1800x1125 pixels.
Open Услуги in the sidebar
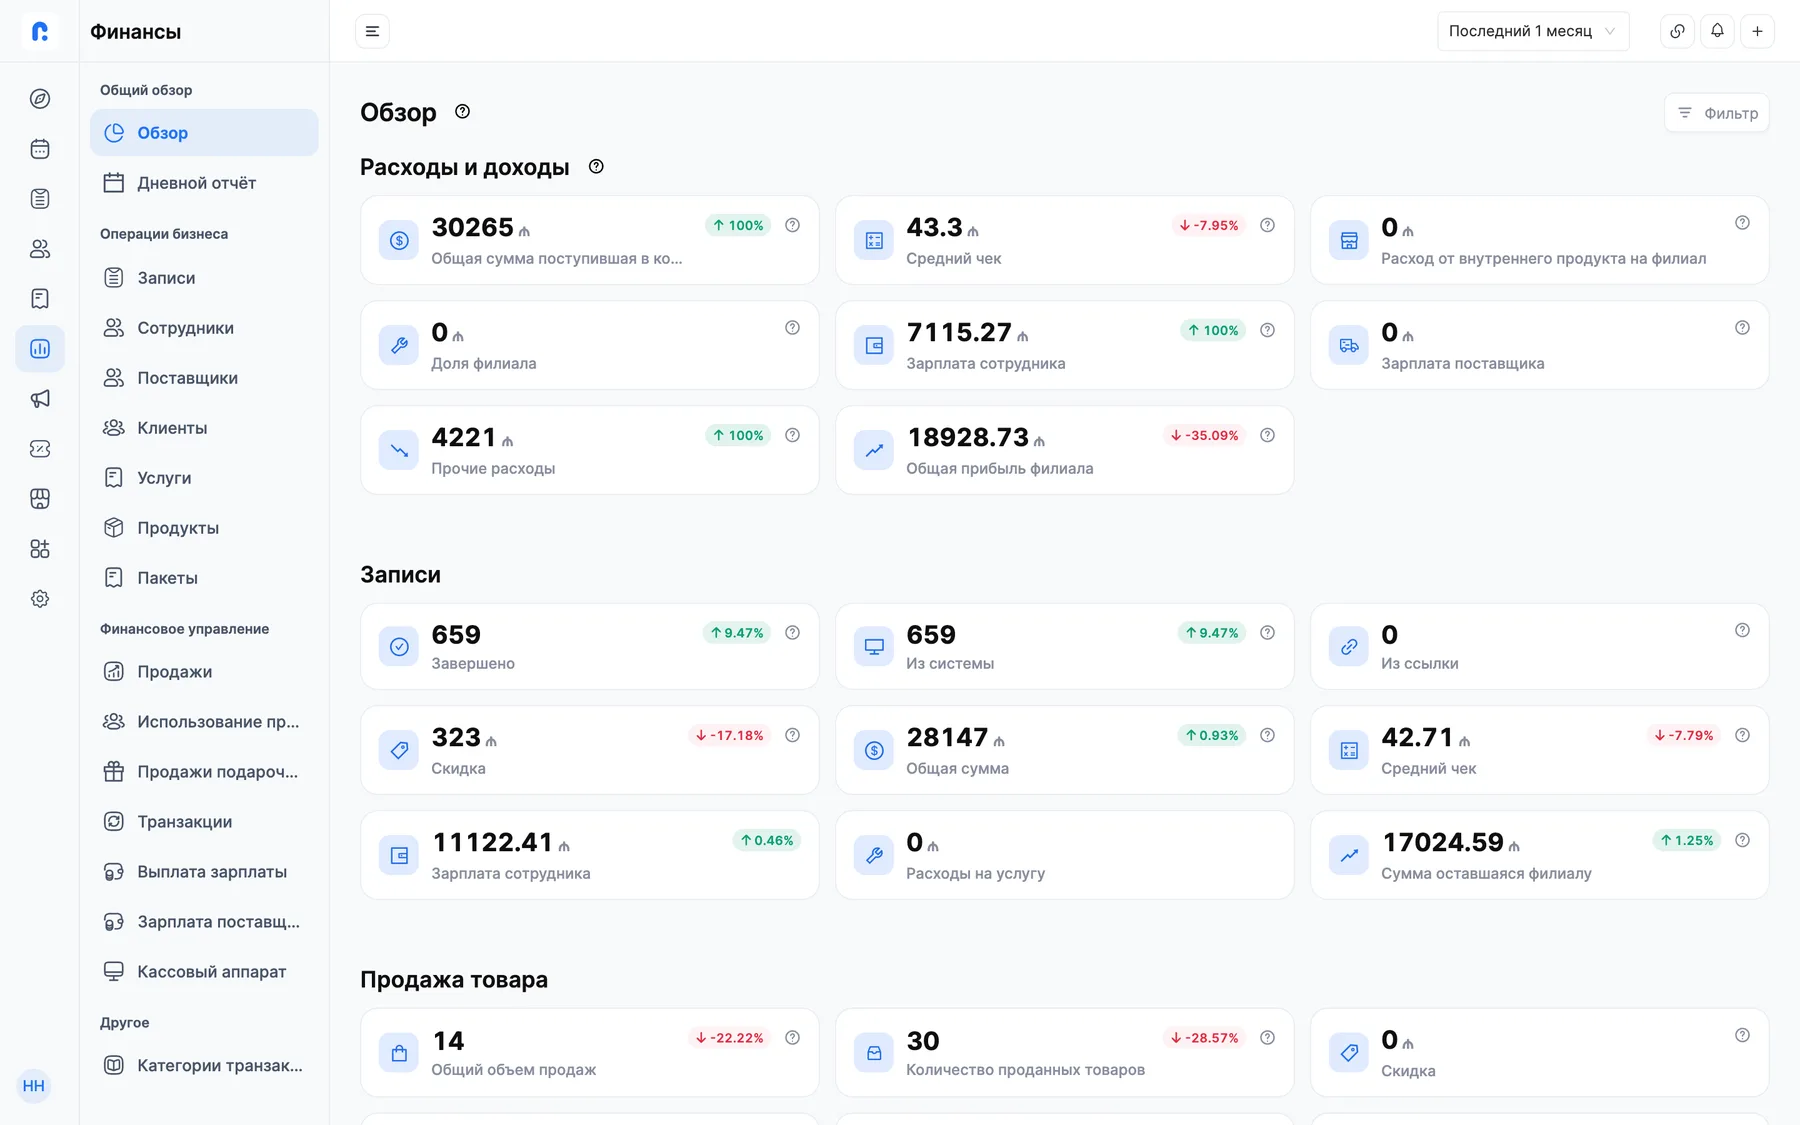(204, 478)
